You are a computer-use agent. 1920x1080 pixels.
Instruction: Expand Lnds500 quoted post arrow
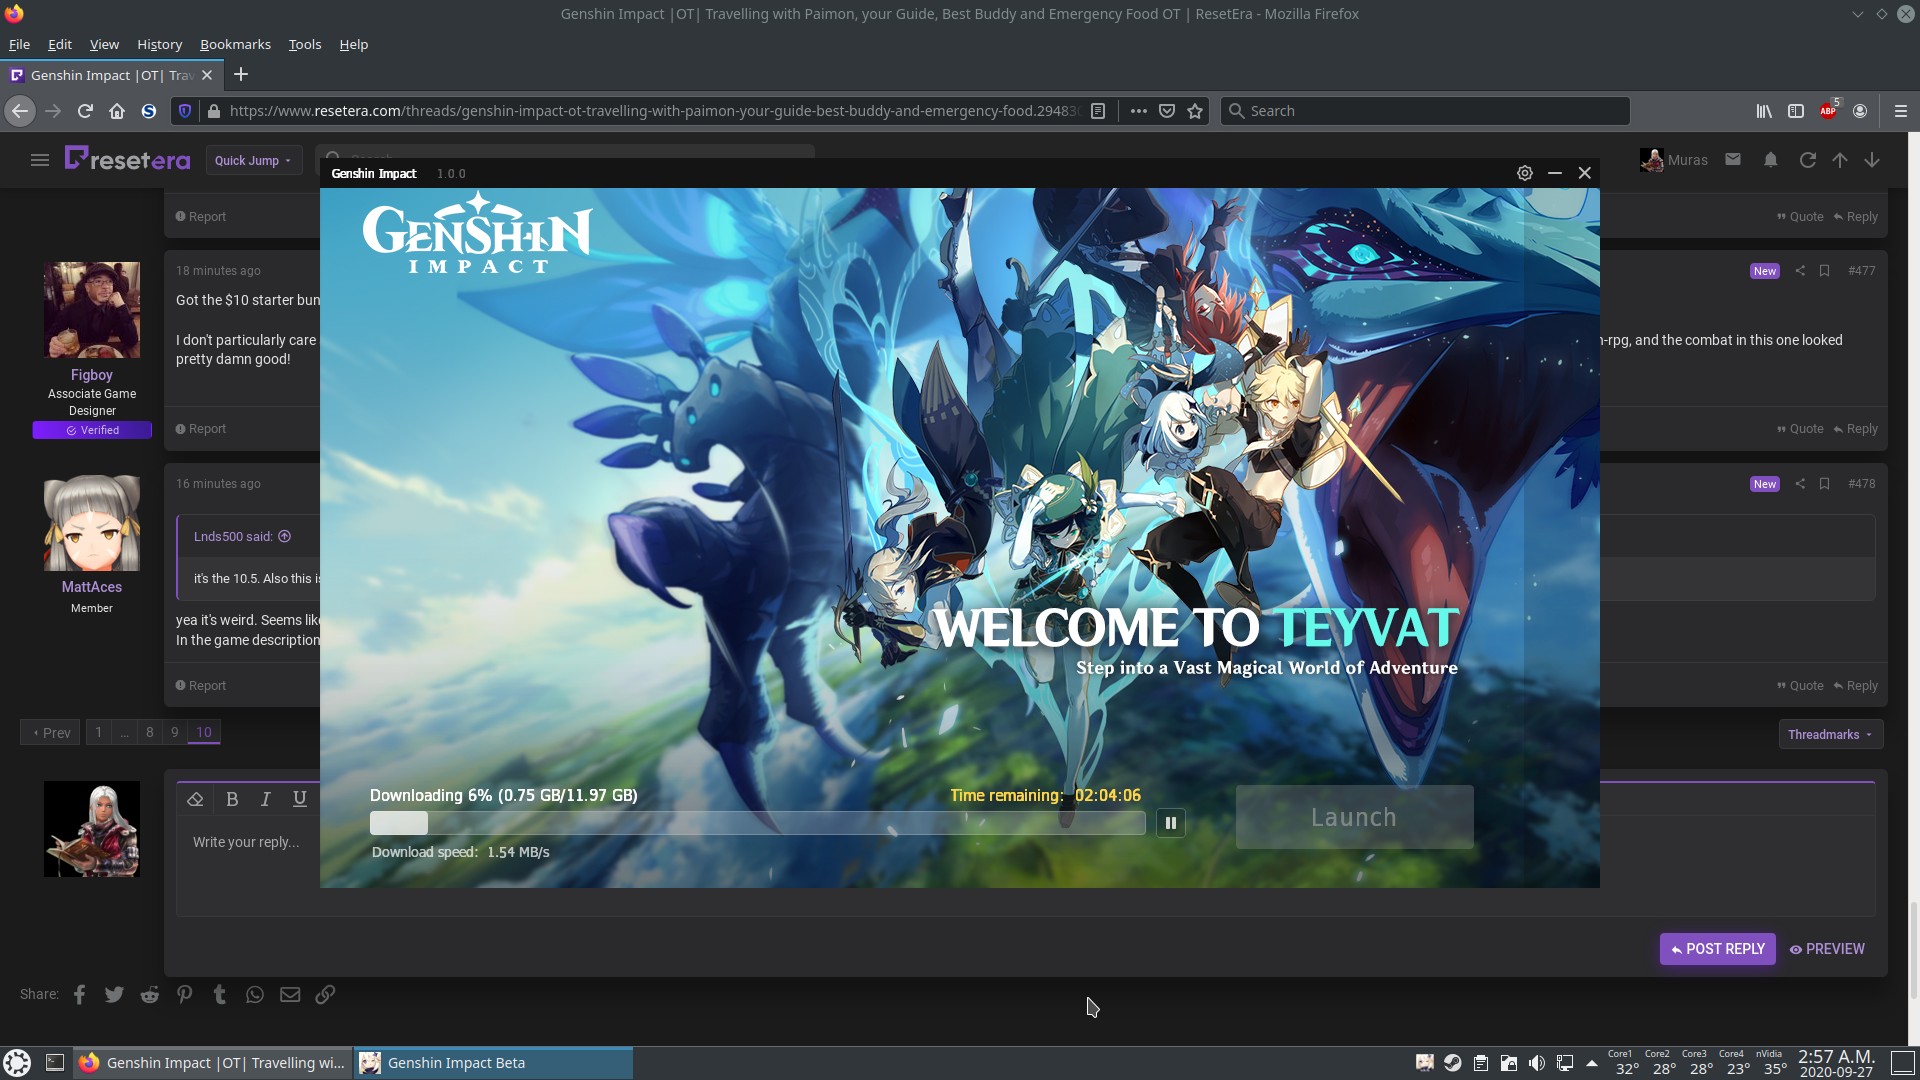[285, 537]
